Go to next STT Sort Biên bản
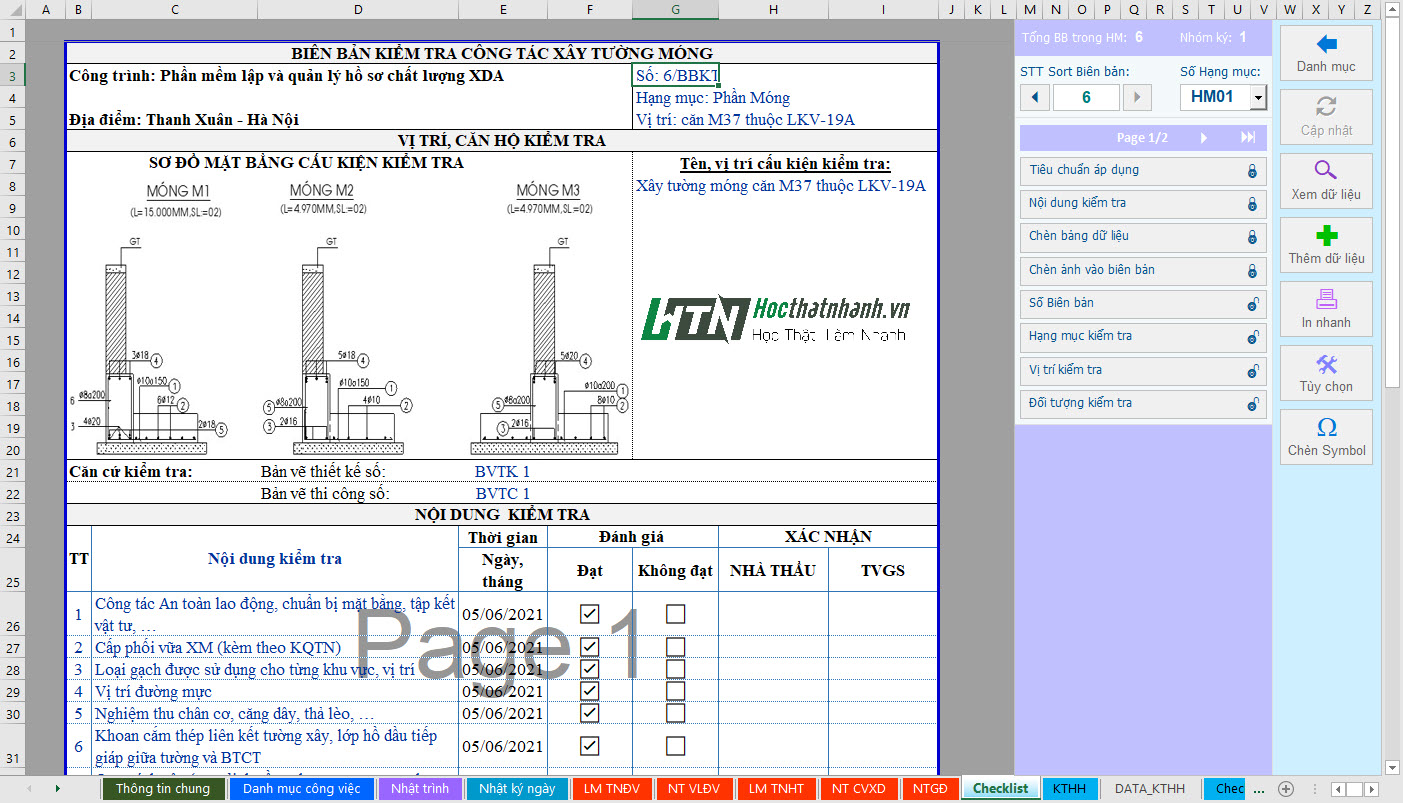 pyautogui.click(x=1137, y=98)
